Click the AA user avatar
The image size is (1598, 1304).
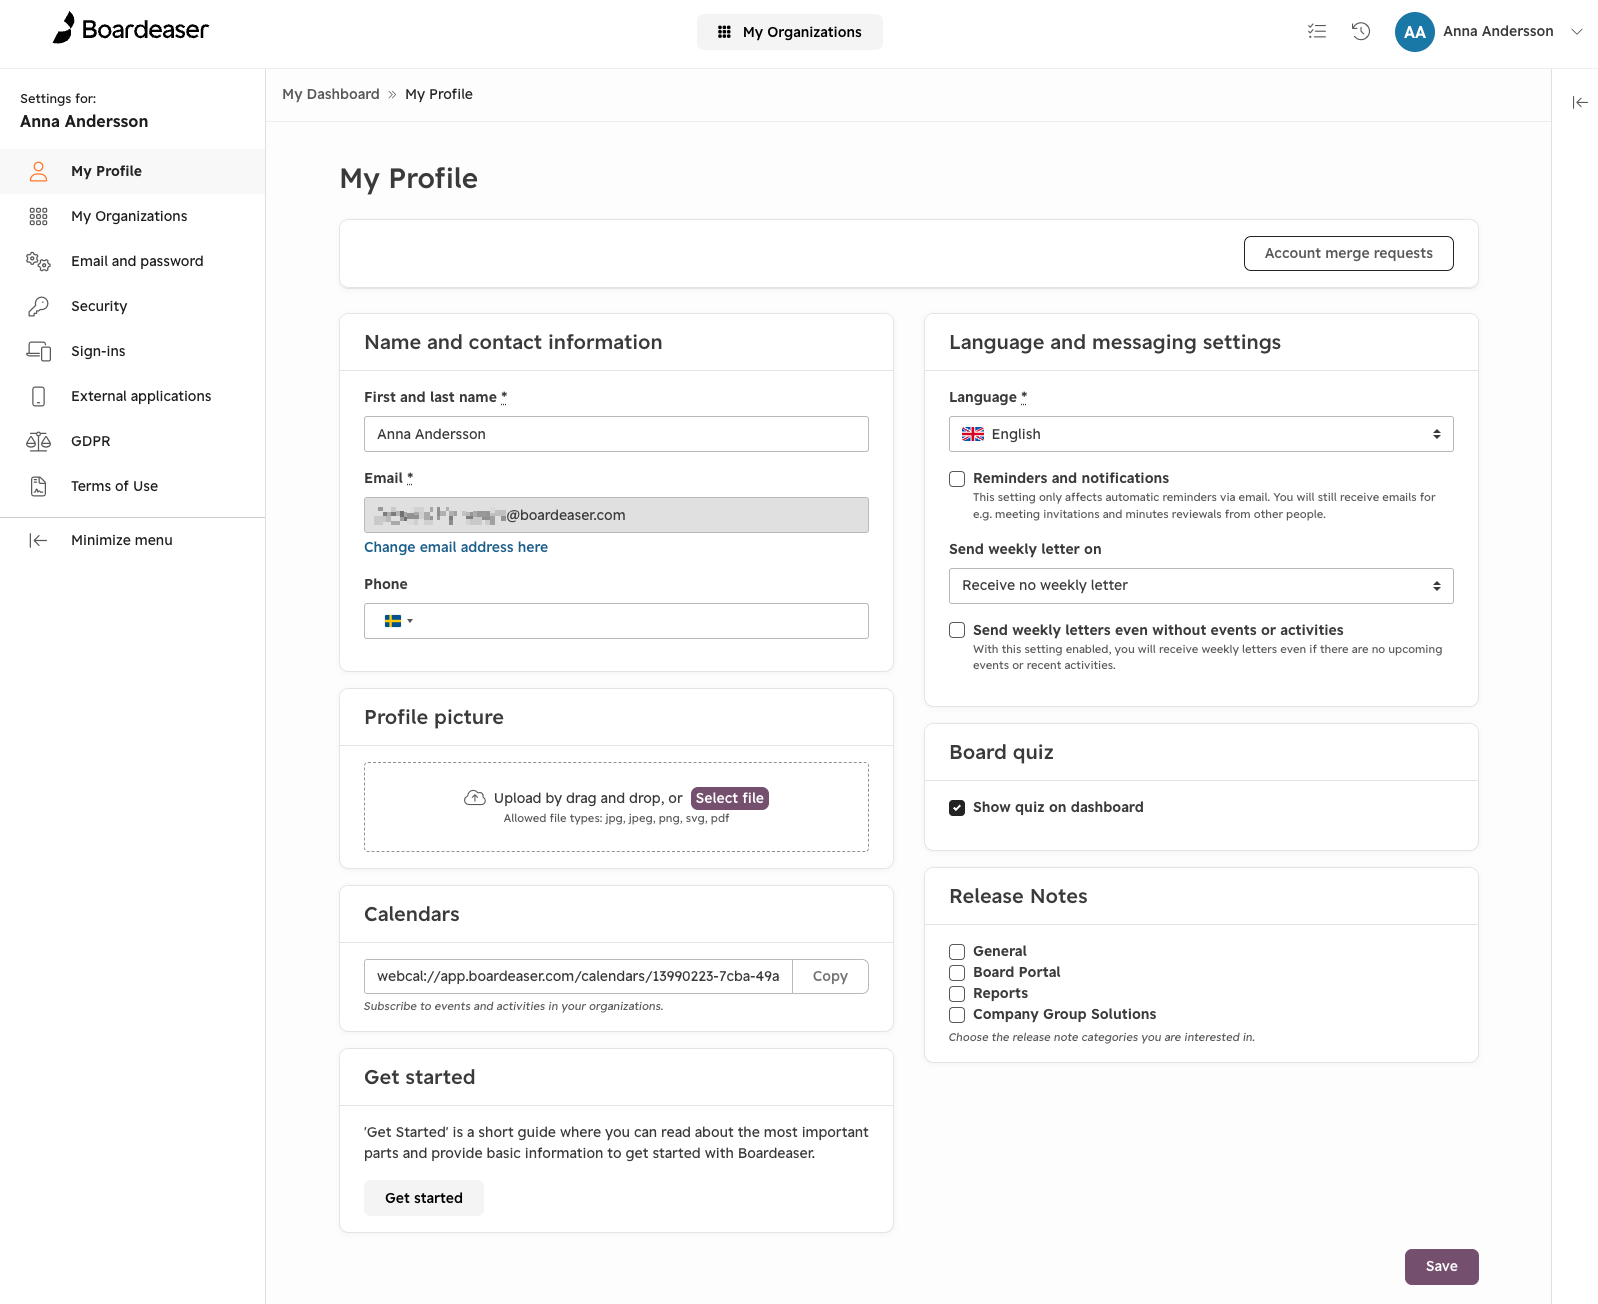point(1415,32)
